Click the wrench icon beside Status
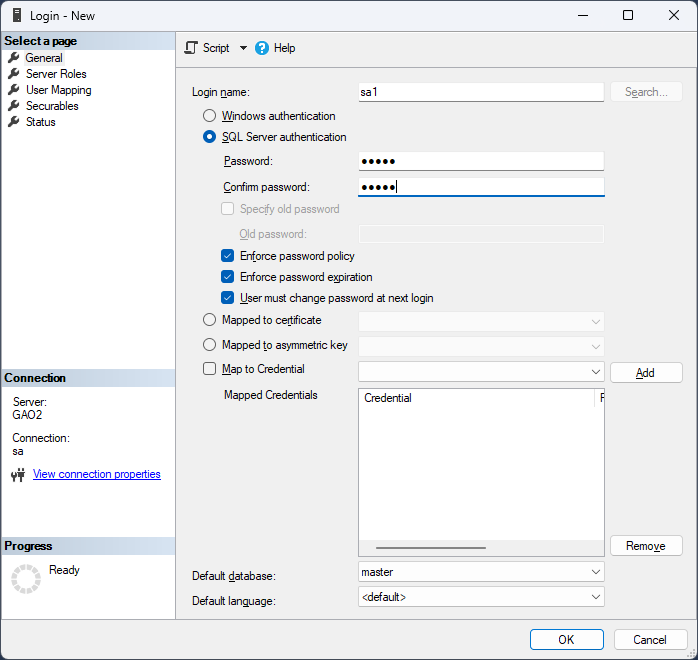This screenshot has height=660, width=698. 14,121
